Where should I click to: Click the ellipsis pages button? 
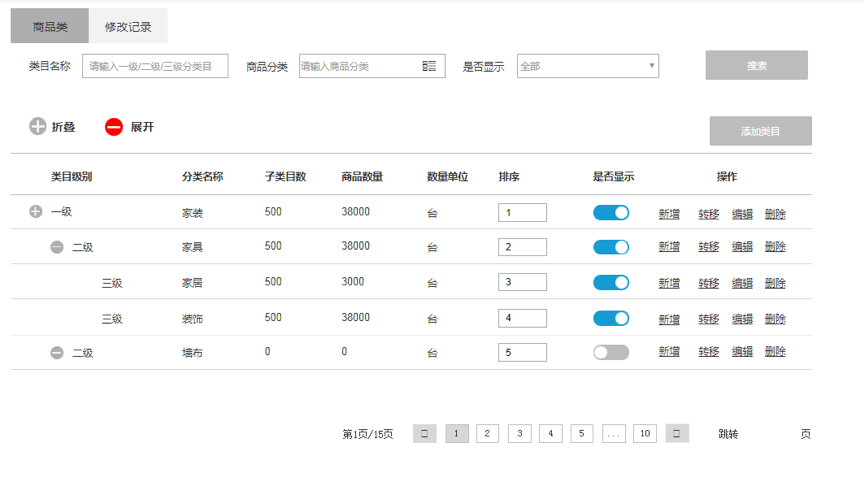(x=614, y=434)
